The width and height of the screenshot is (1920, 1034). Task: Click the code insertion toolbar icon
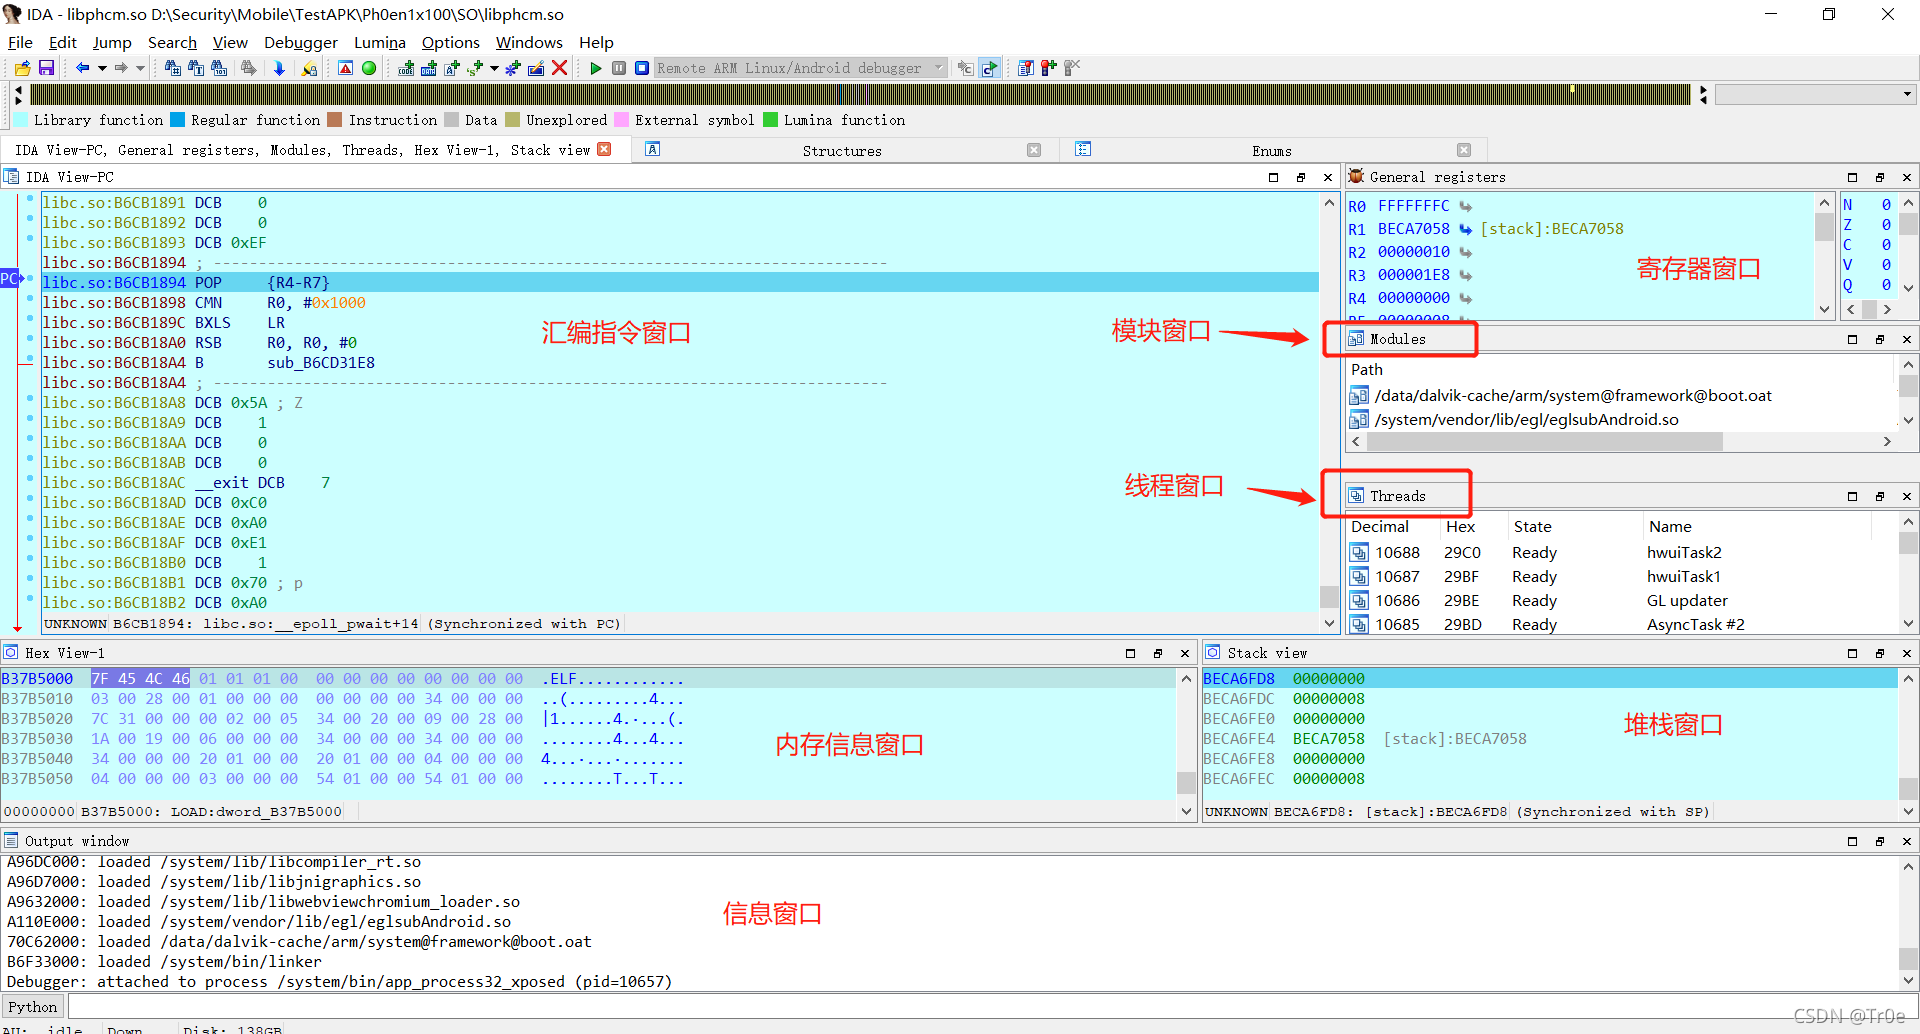pos(406,68)
